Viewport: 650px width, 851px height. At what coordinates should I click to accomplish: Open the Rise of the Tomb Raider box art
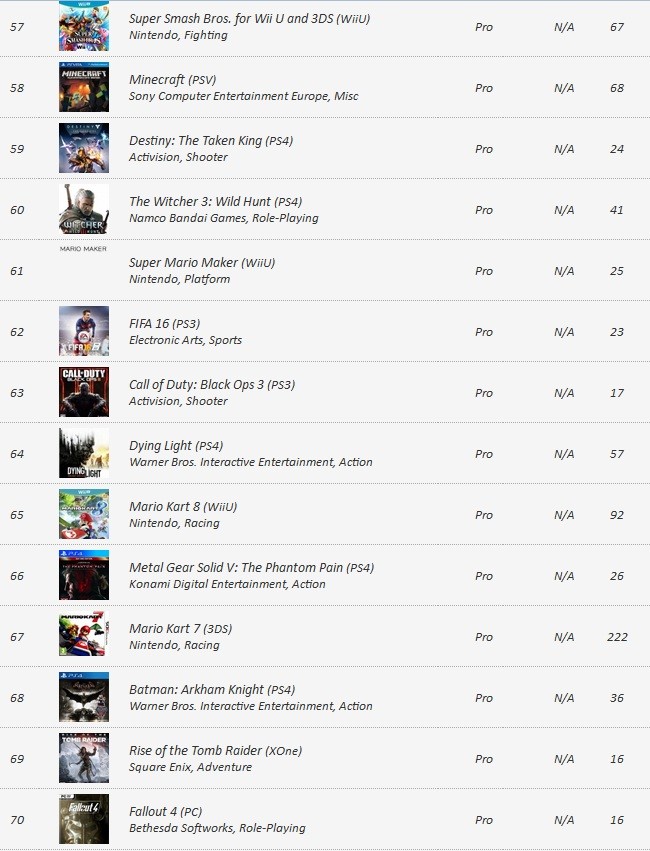click(x=84, y=758)
